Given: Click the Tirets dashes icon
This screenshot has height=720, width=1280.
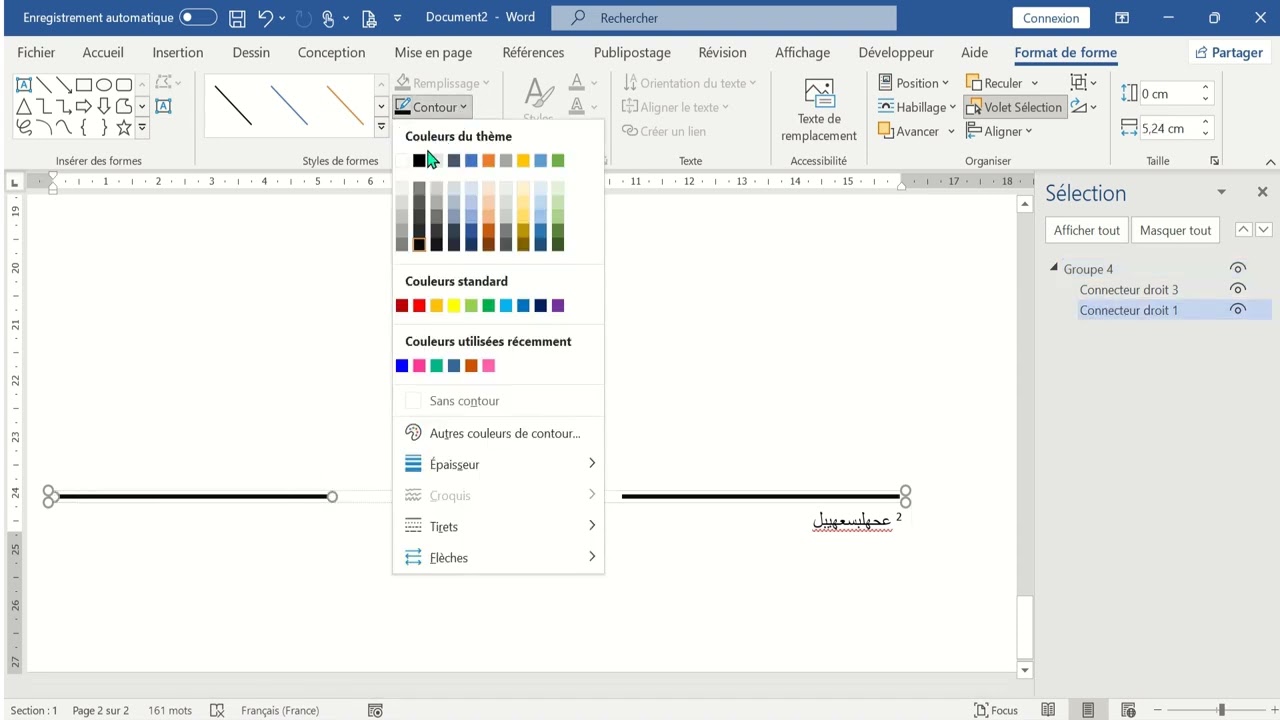Looking at the screenshot, I should (413, 526).
